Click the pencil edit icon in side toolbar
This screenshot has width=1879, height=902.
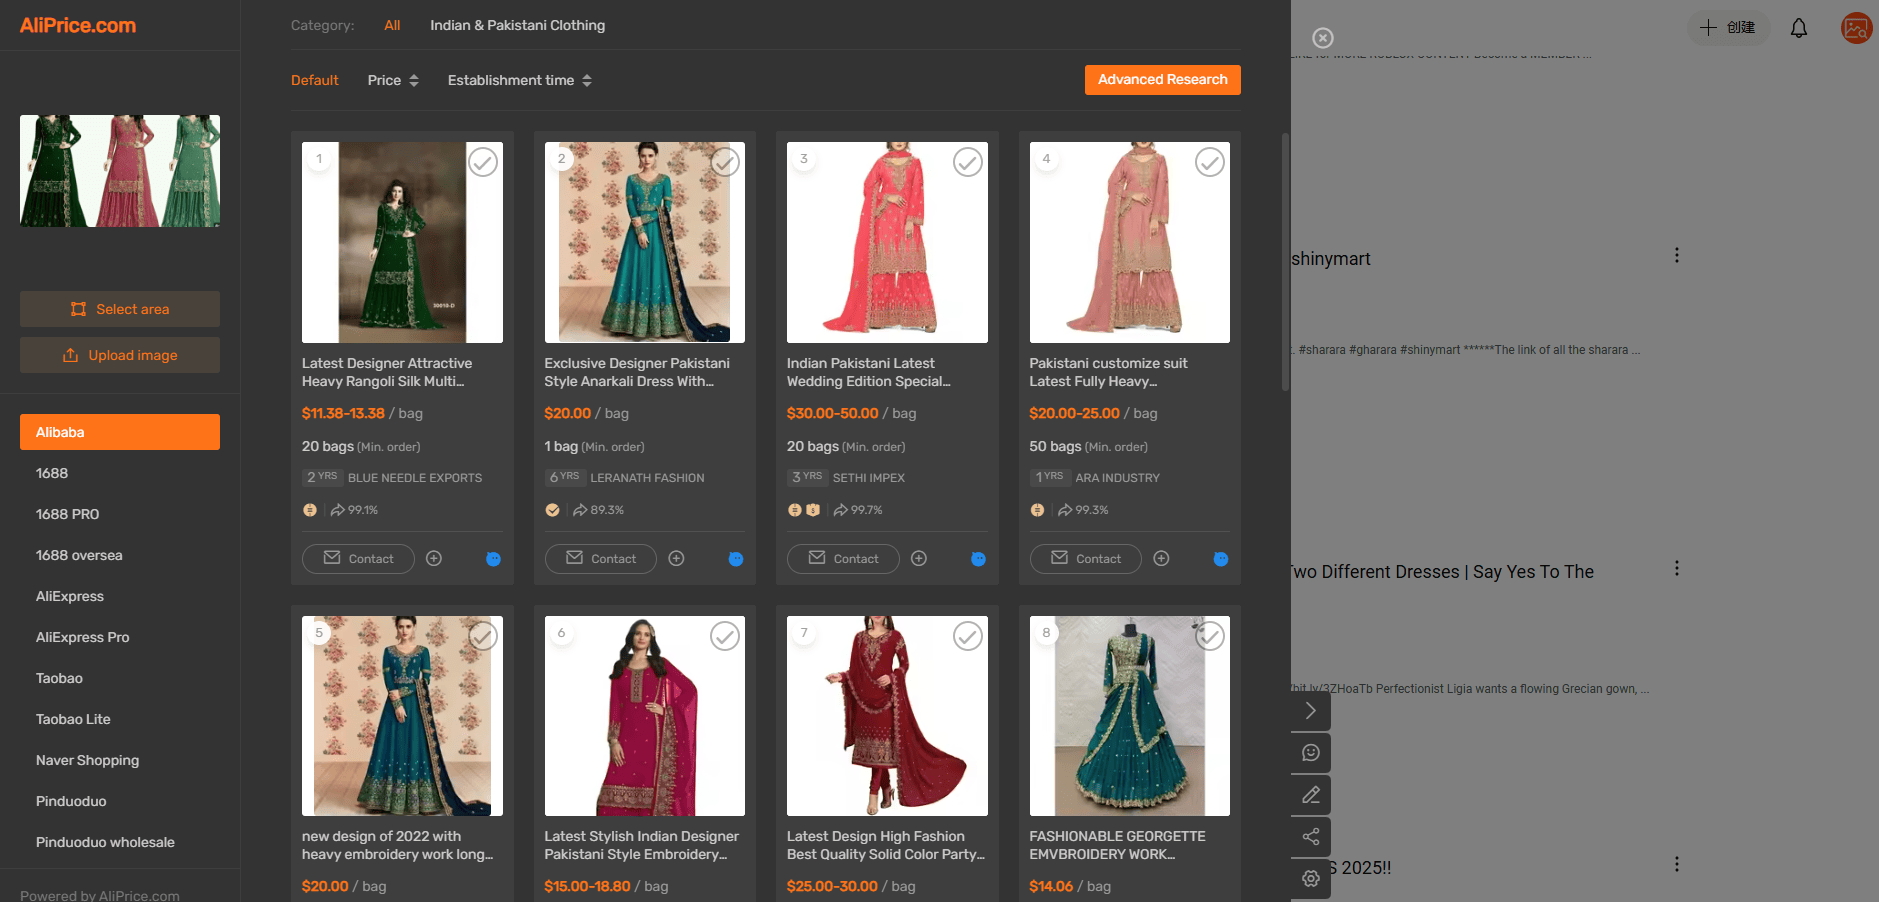[1311, 795]
